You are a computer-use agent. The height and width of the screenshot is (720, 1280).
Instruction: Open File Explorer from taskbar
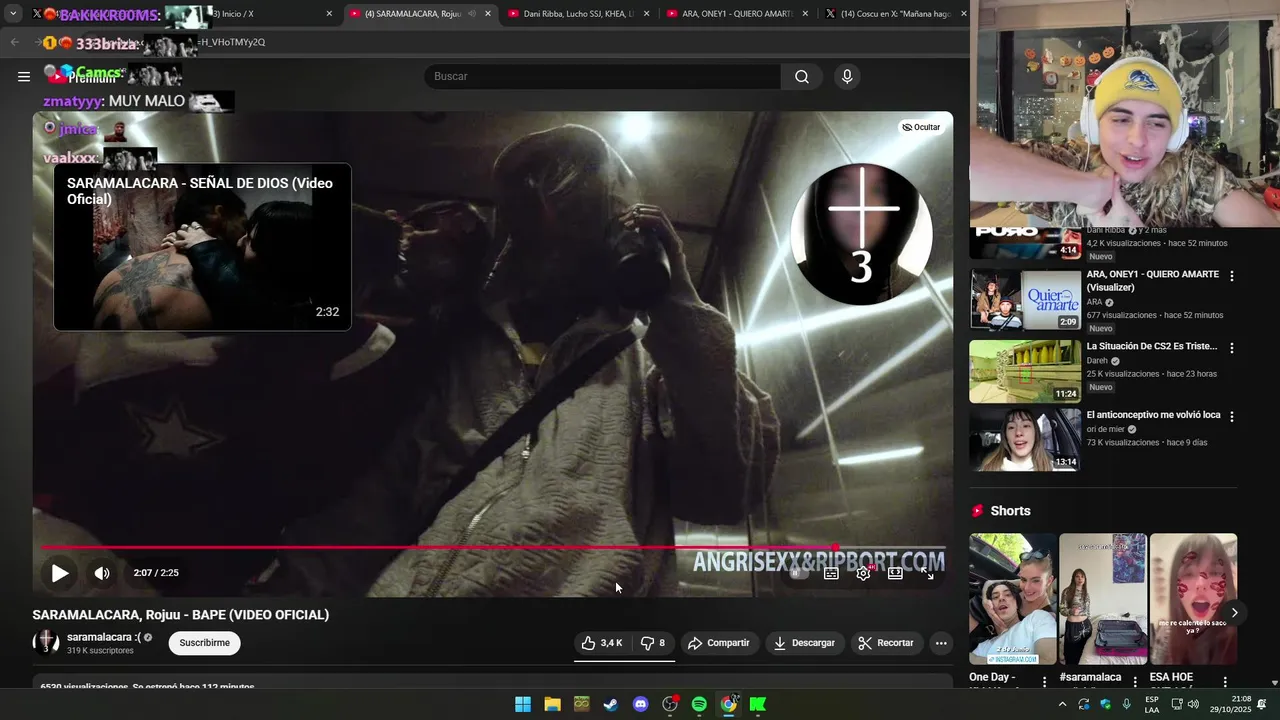552,704
